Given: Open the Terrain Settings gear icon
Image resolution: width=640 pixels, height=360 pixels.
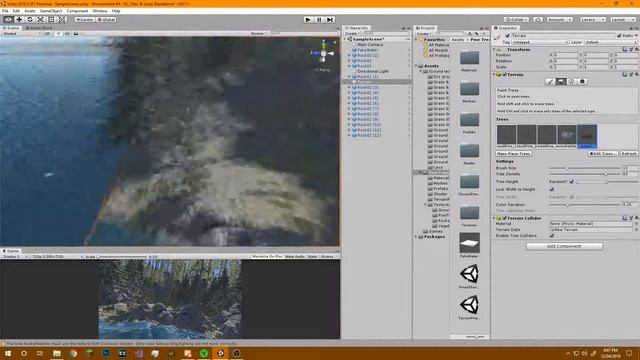Looking at the screenshot, I should tap(582, 82).
